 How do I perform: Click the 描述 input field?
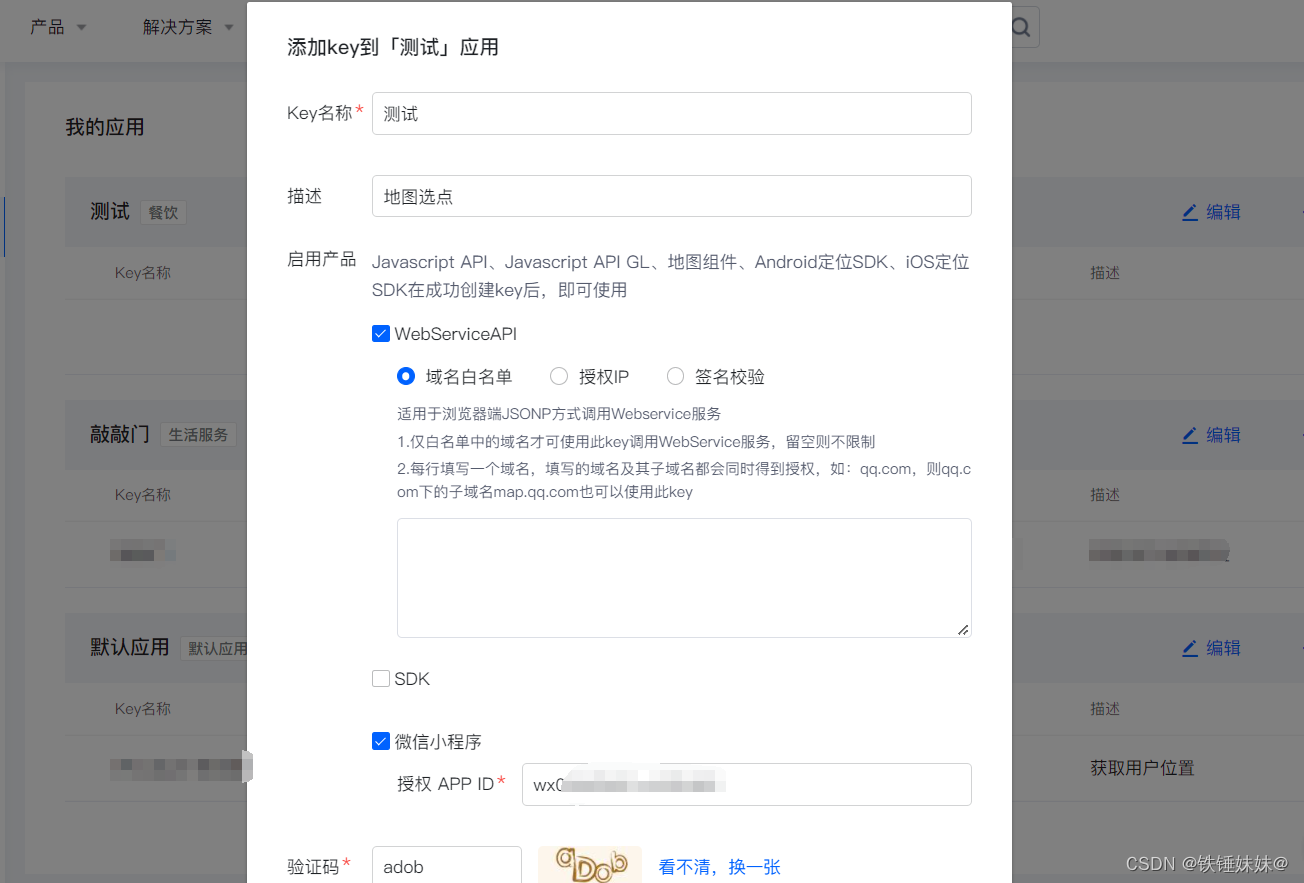click(x=672, y=196)
